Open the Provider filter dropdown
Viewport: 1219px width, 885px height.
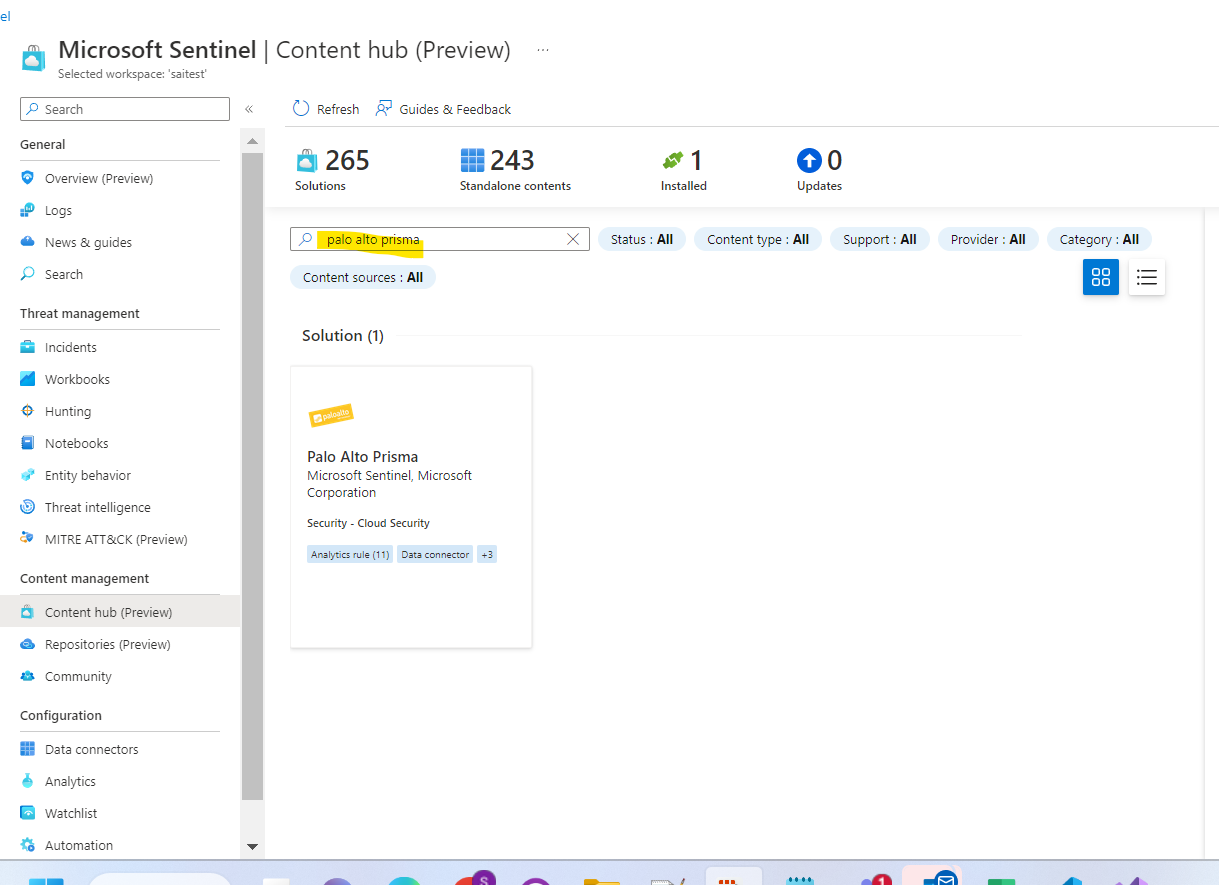[987, 238]
